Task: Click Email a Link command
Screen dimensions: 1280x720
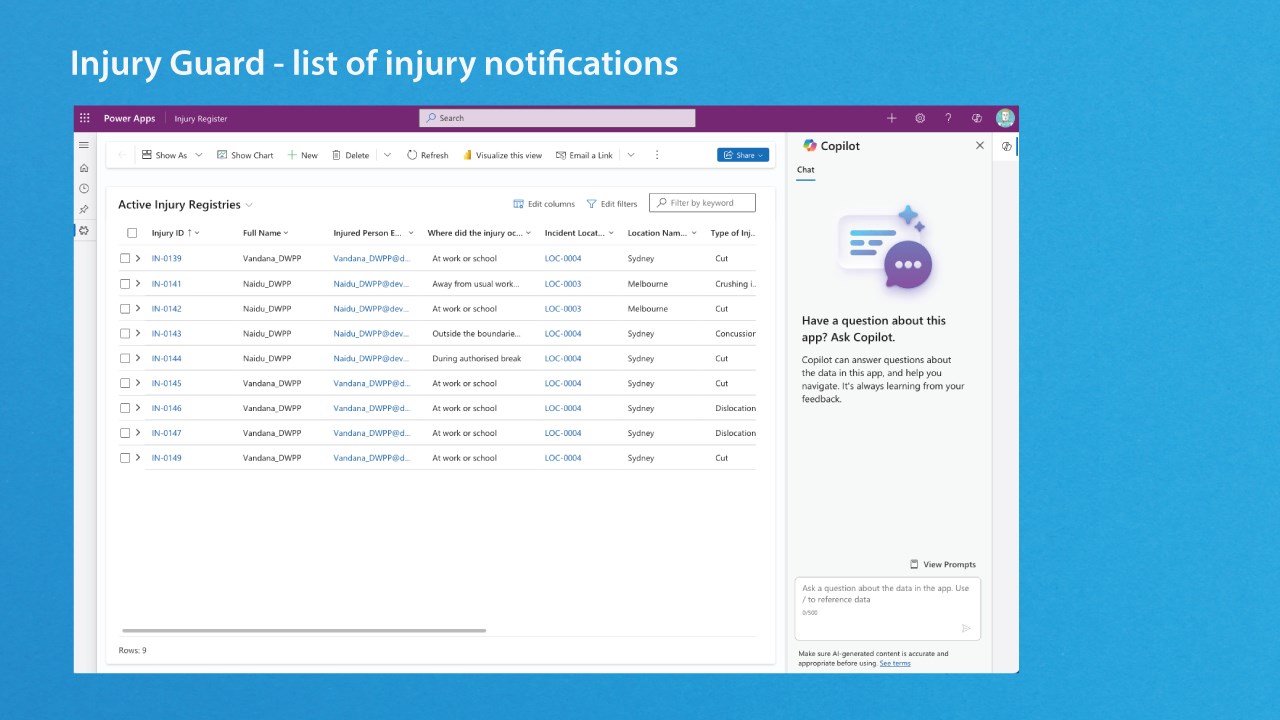Action: pyautogui.click(x=584, y=155)
